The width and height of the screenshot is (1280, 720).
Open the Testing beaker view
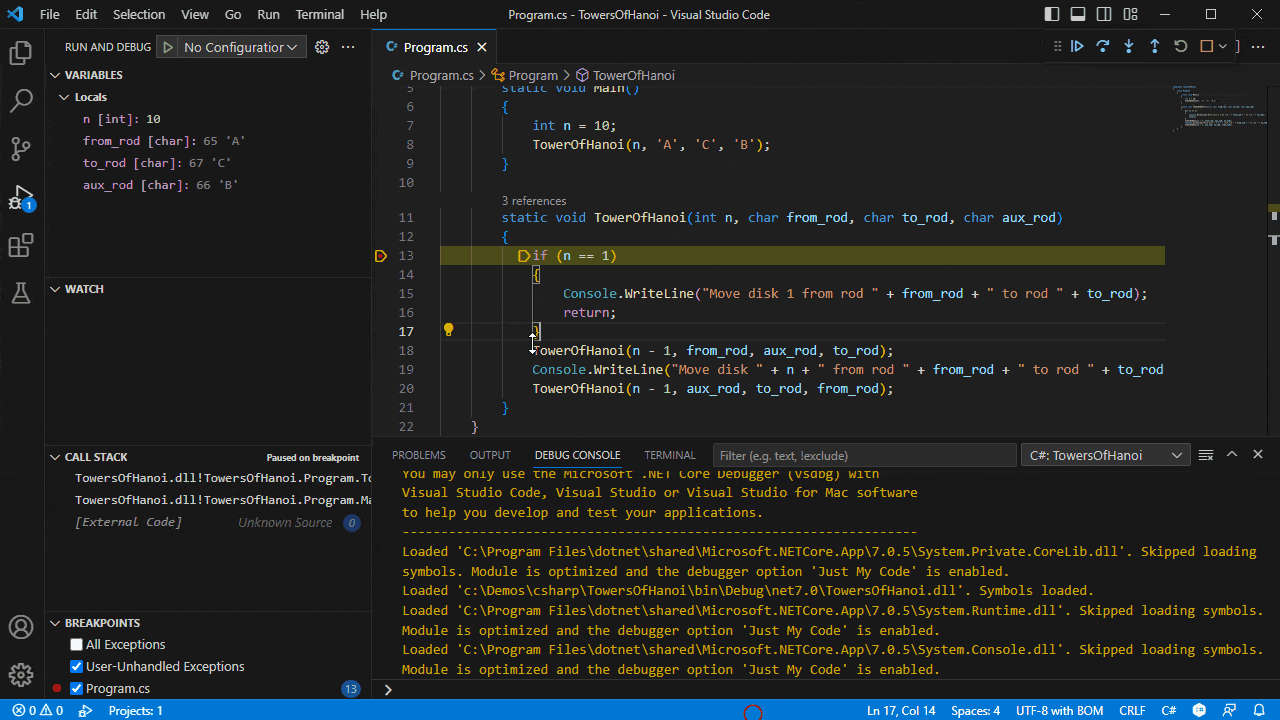point(20,293)
